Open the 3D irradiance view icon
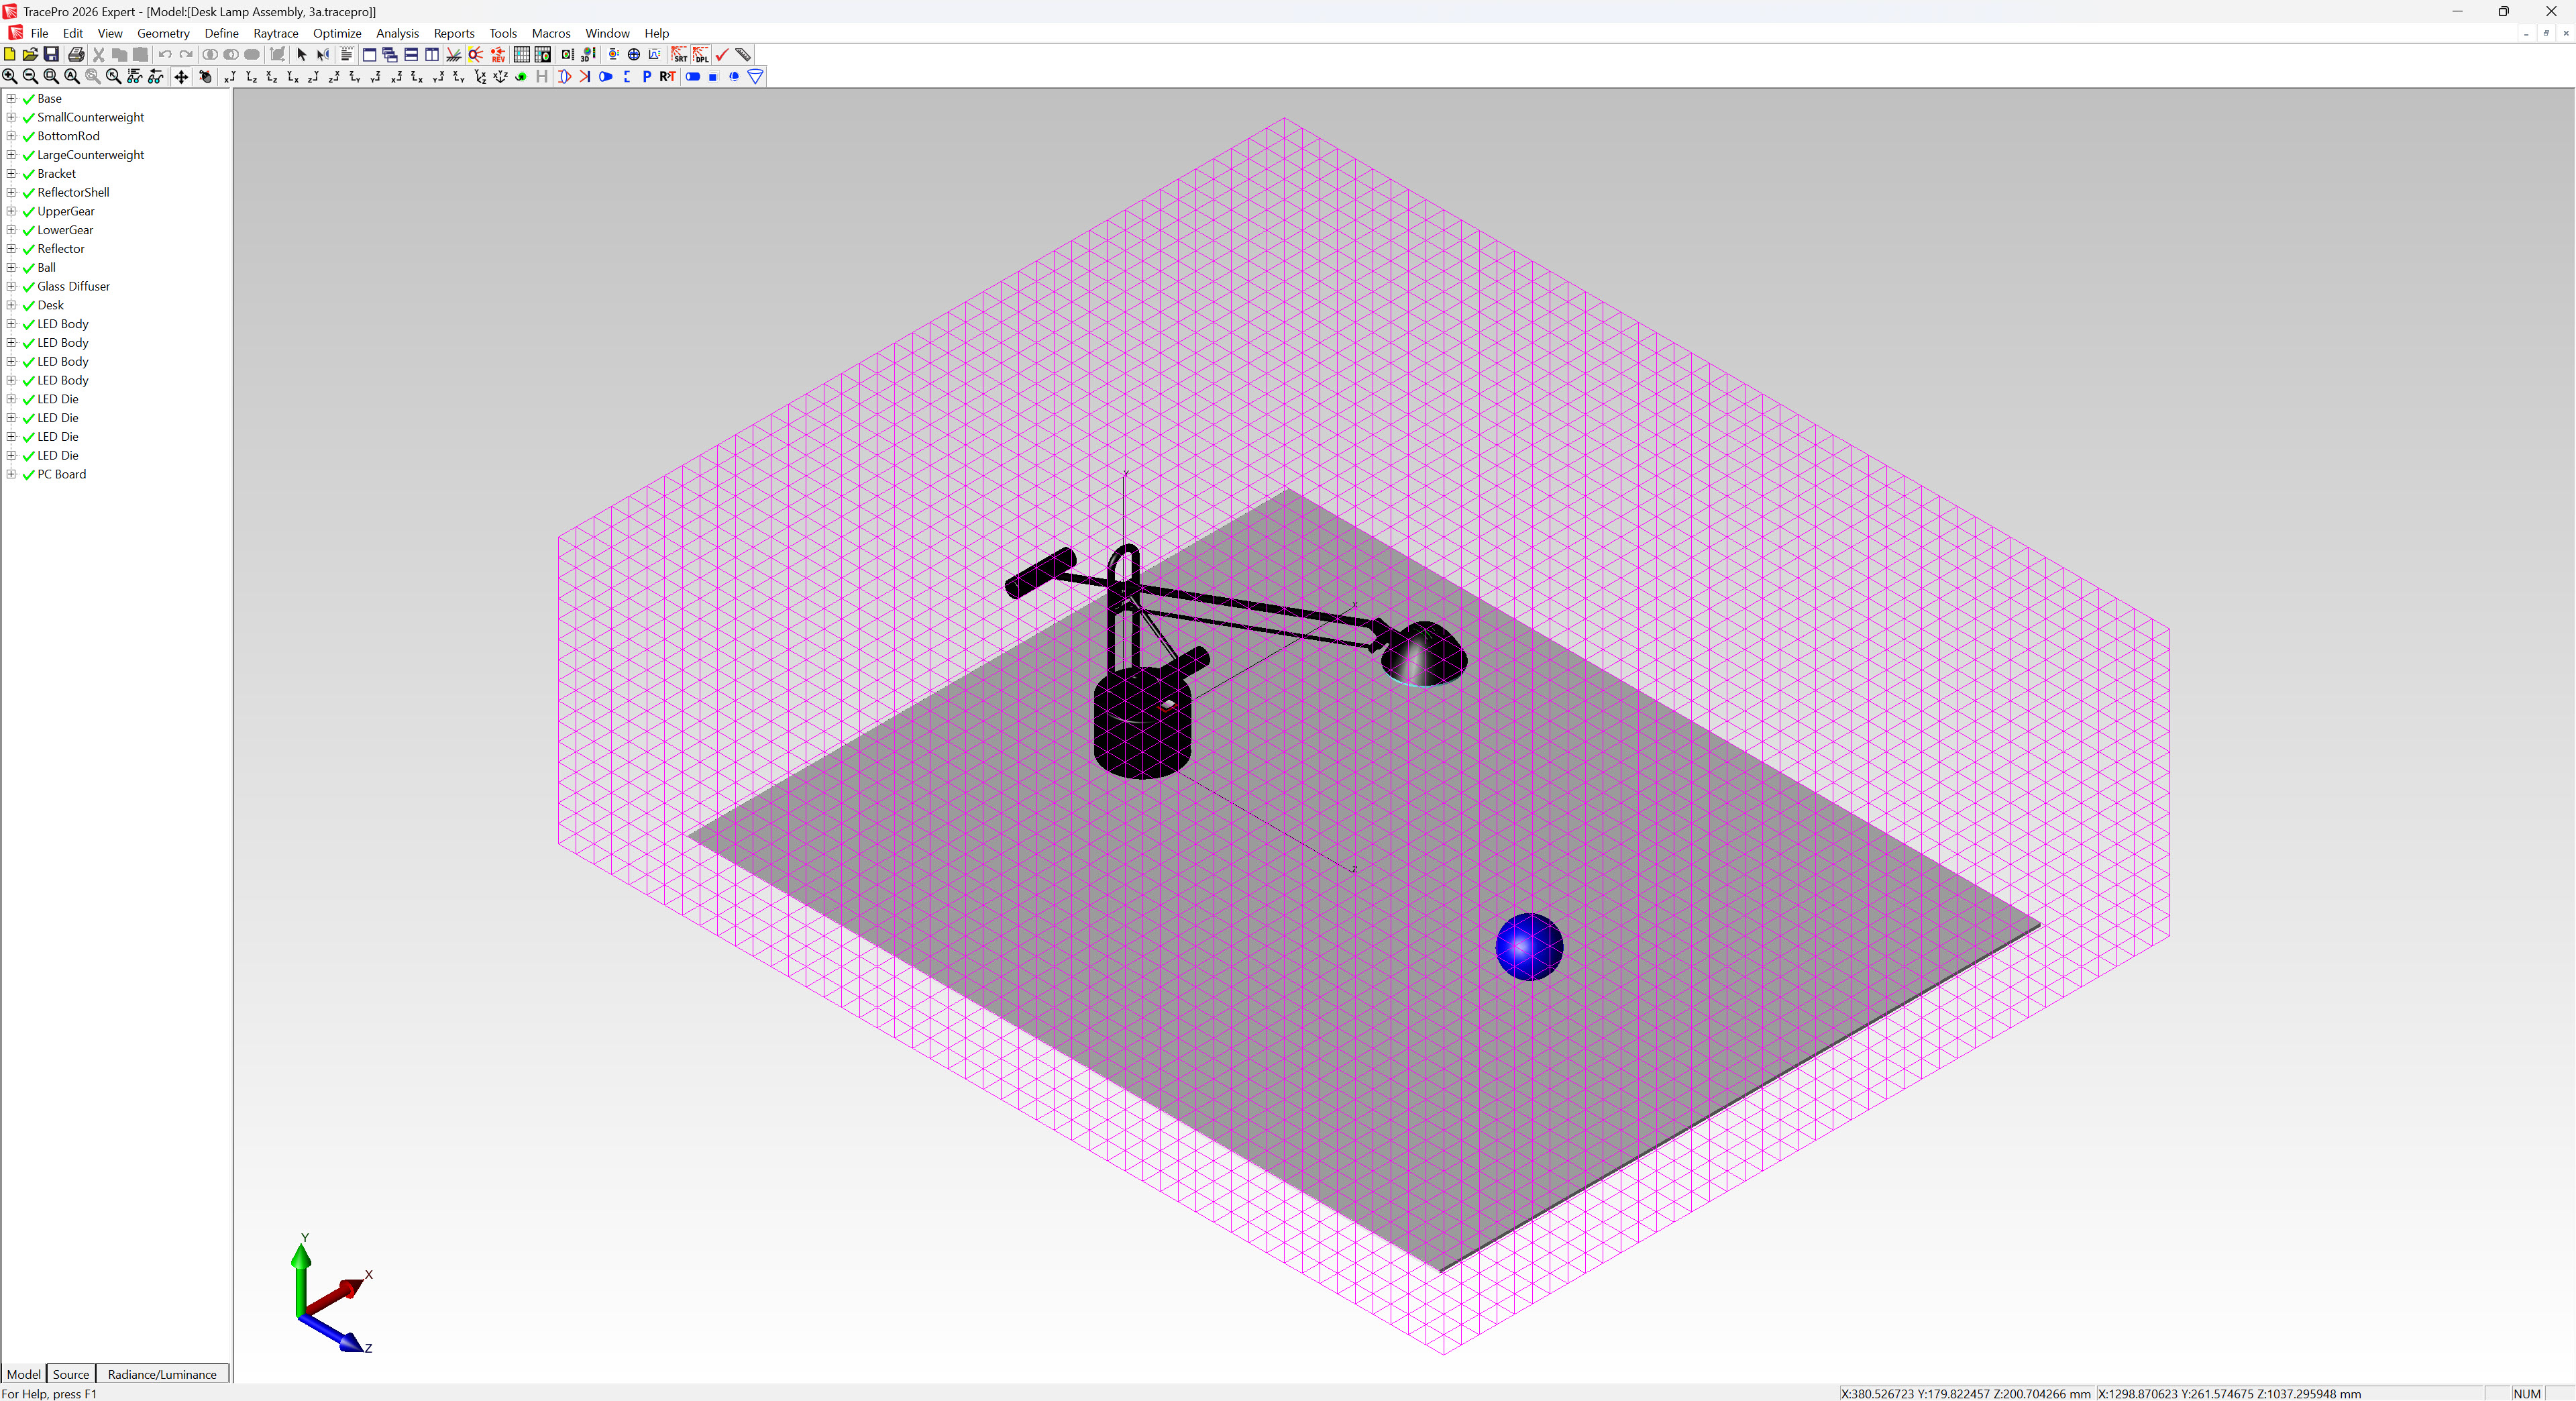 click(x=587, y=54)
